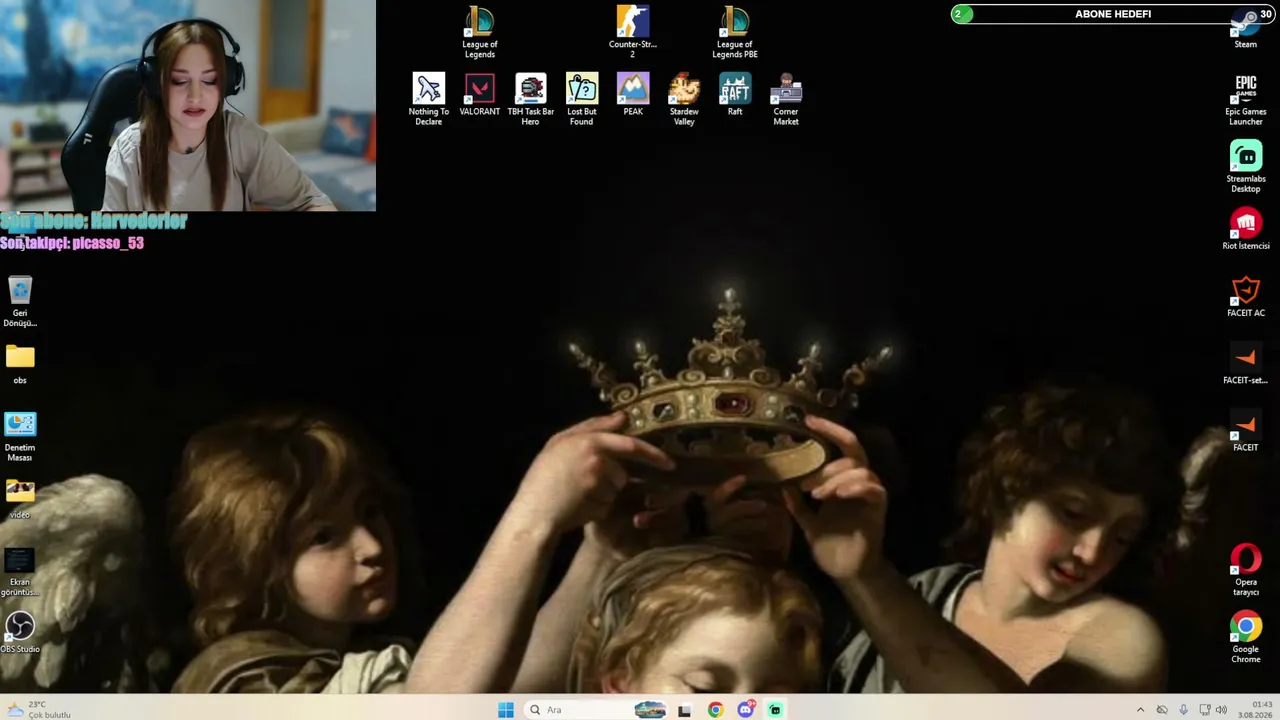Launch the FACEIT desktop shortcut
The height and width of the screenshot is (720, 1280).
pos(1246,429)
